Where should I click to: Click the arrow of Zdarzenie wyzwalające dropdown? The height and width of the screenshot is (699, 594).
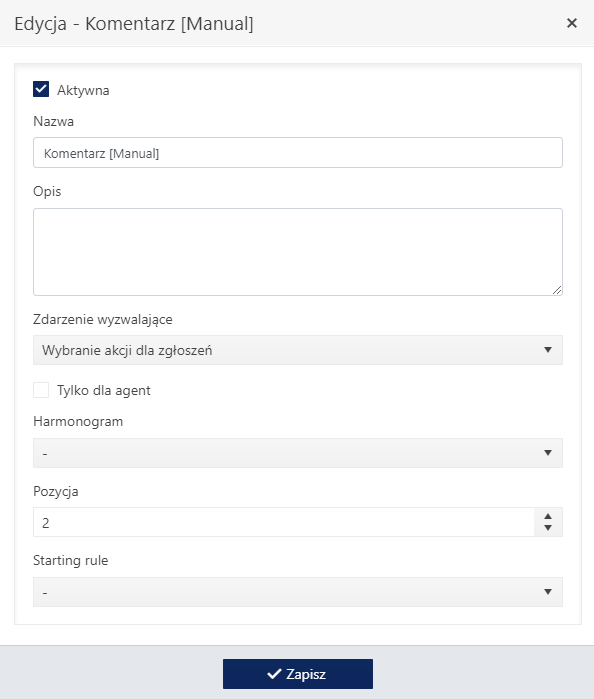[548, 350]
